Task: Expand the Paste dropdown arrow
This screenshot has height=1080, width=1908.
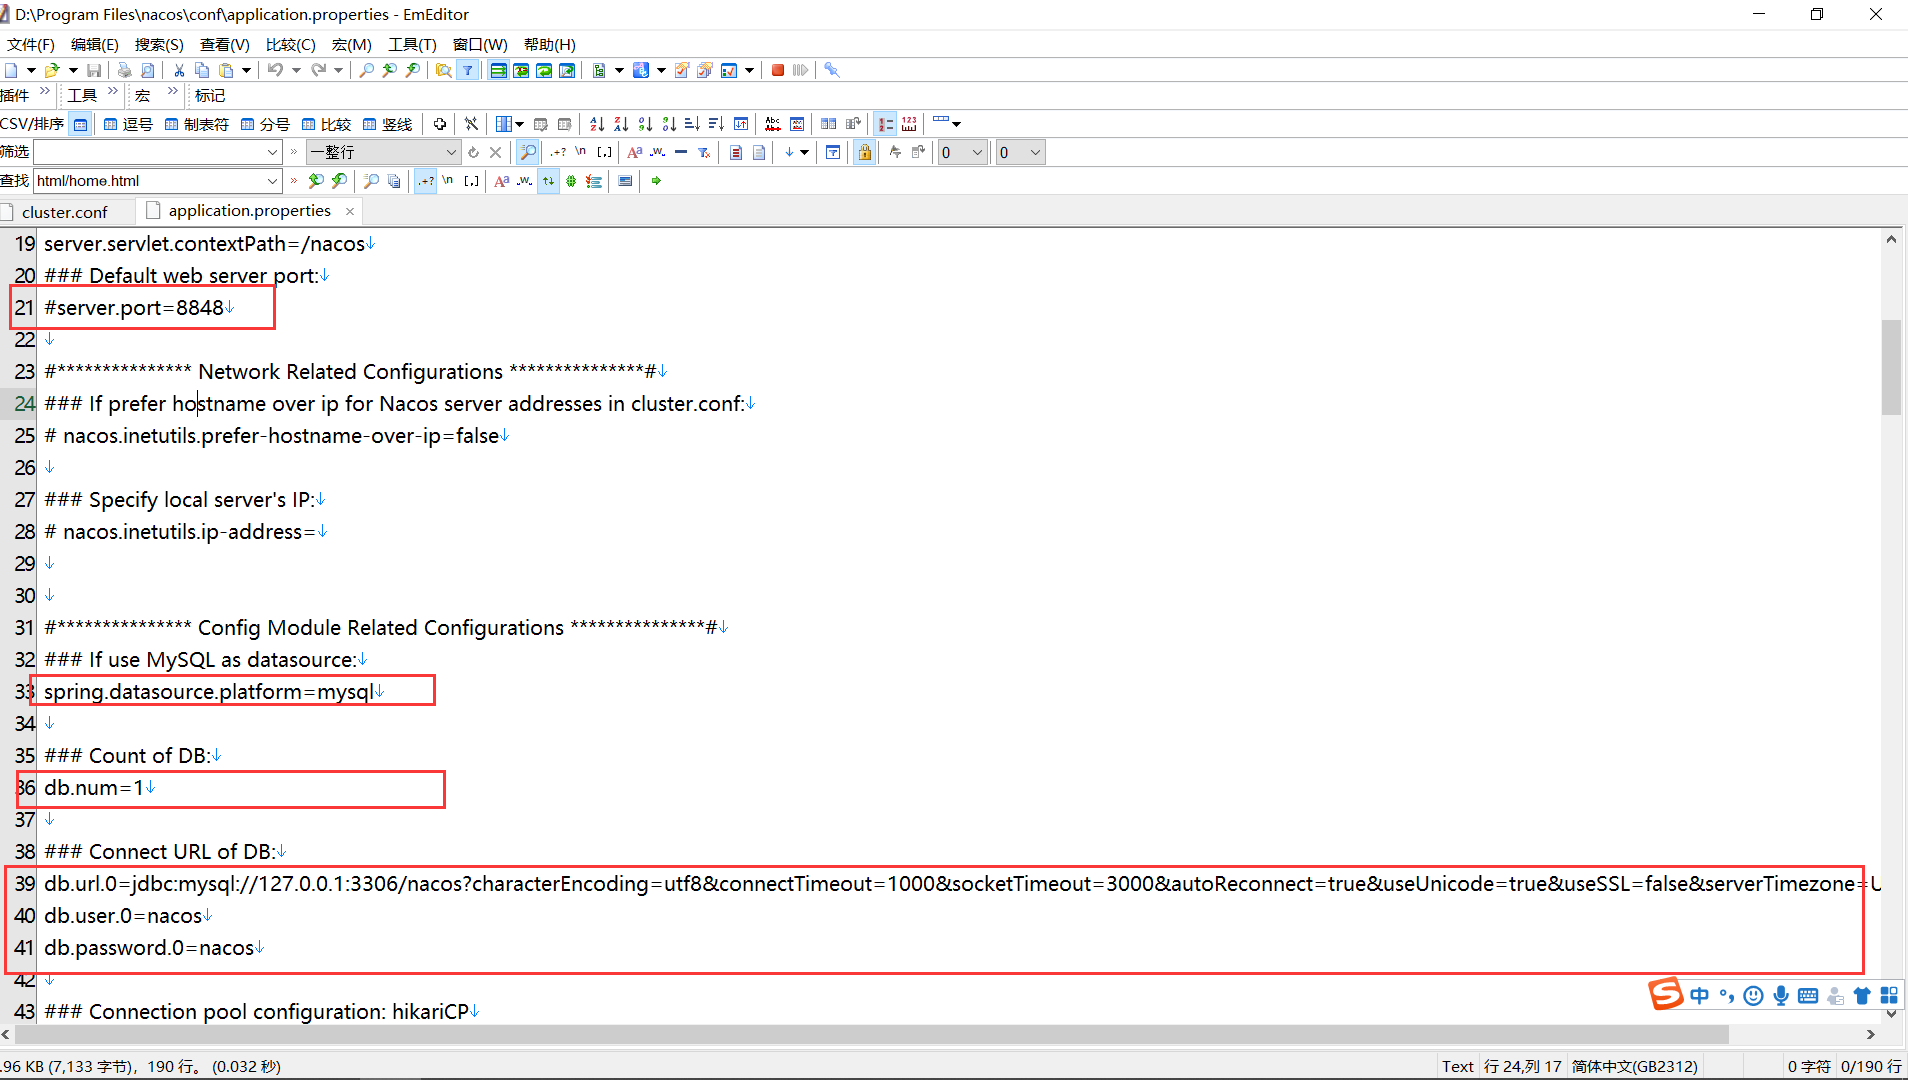Action: tap(246, 70)
